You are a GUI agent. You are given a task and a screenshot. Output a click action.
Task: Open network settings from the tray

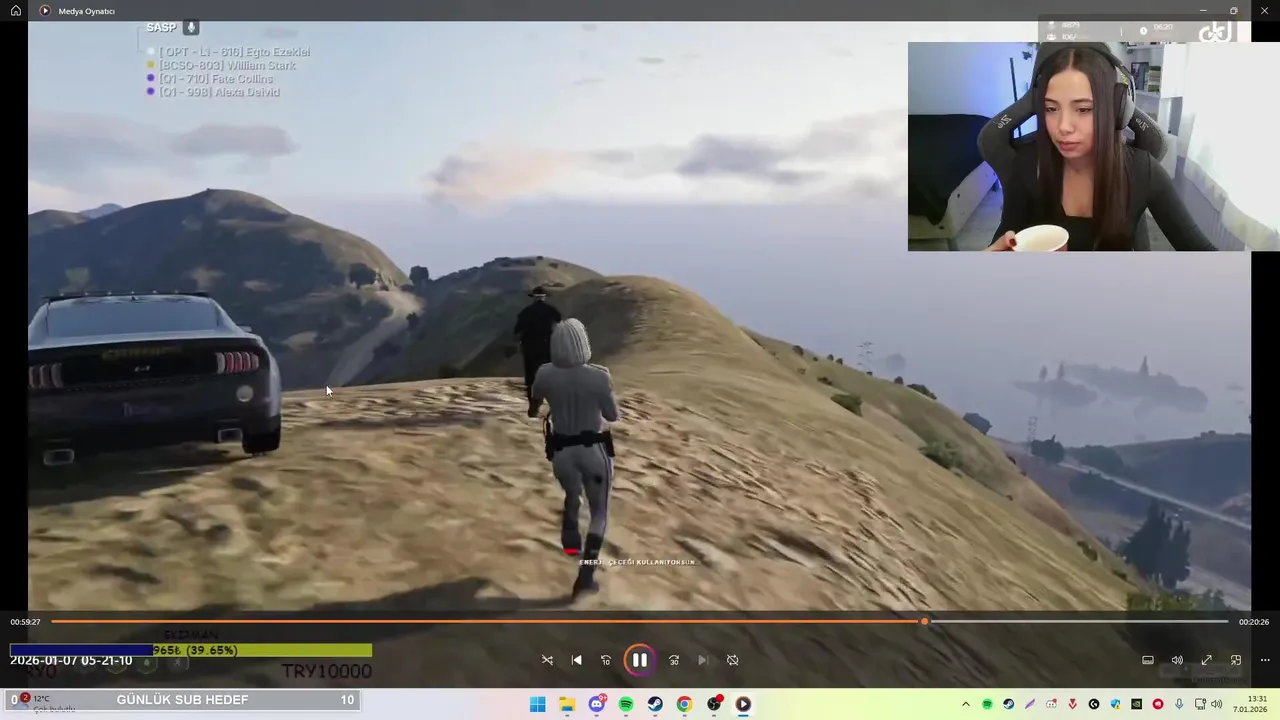tap(1200, 704)
